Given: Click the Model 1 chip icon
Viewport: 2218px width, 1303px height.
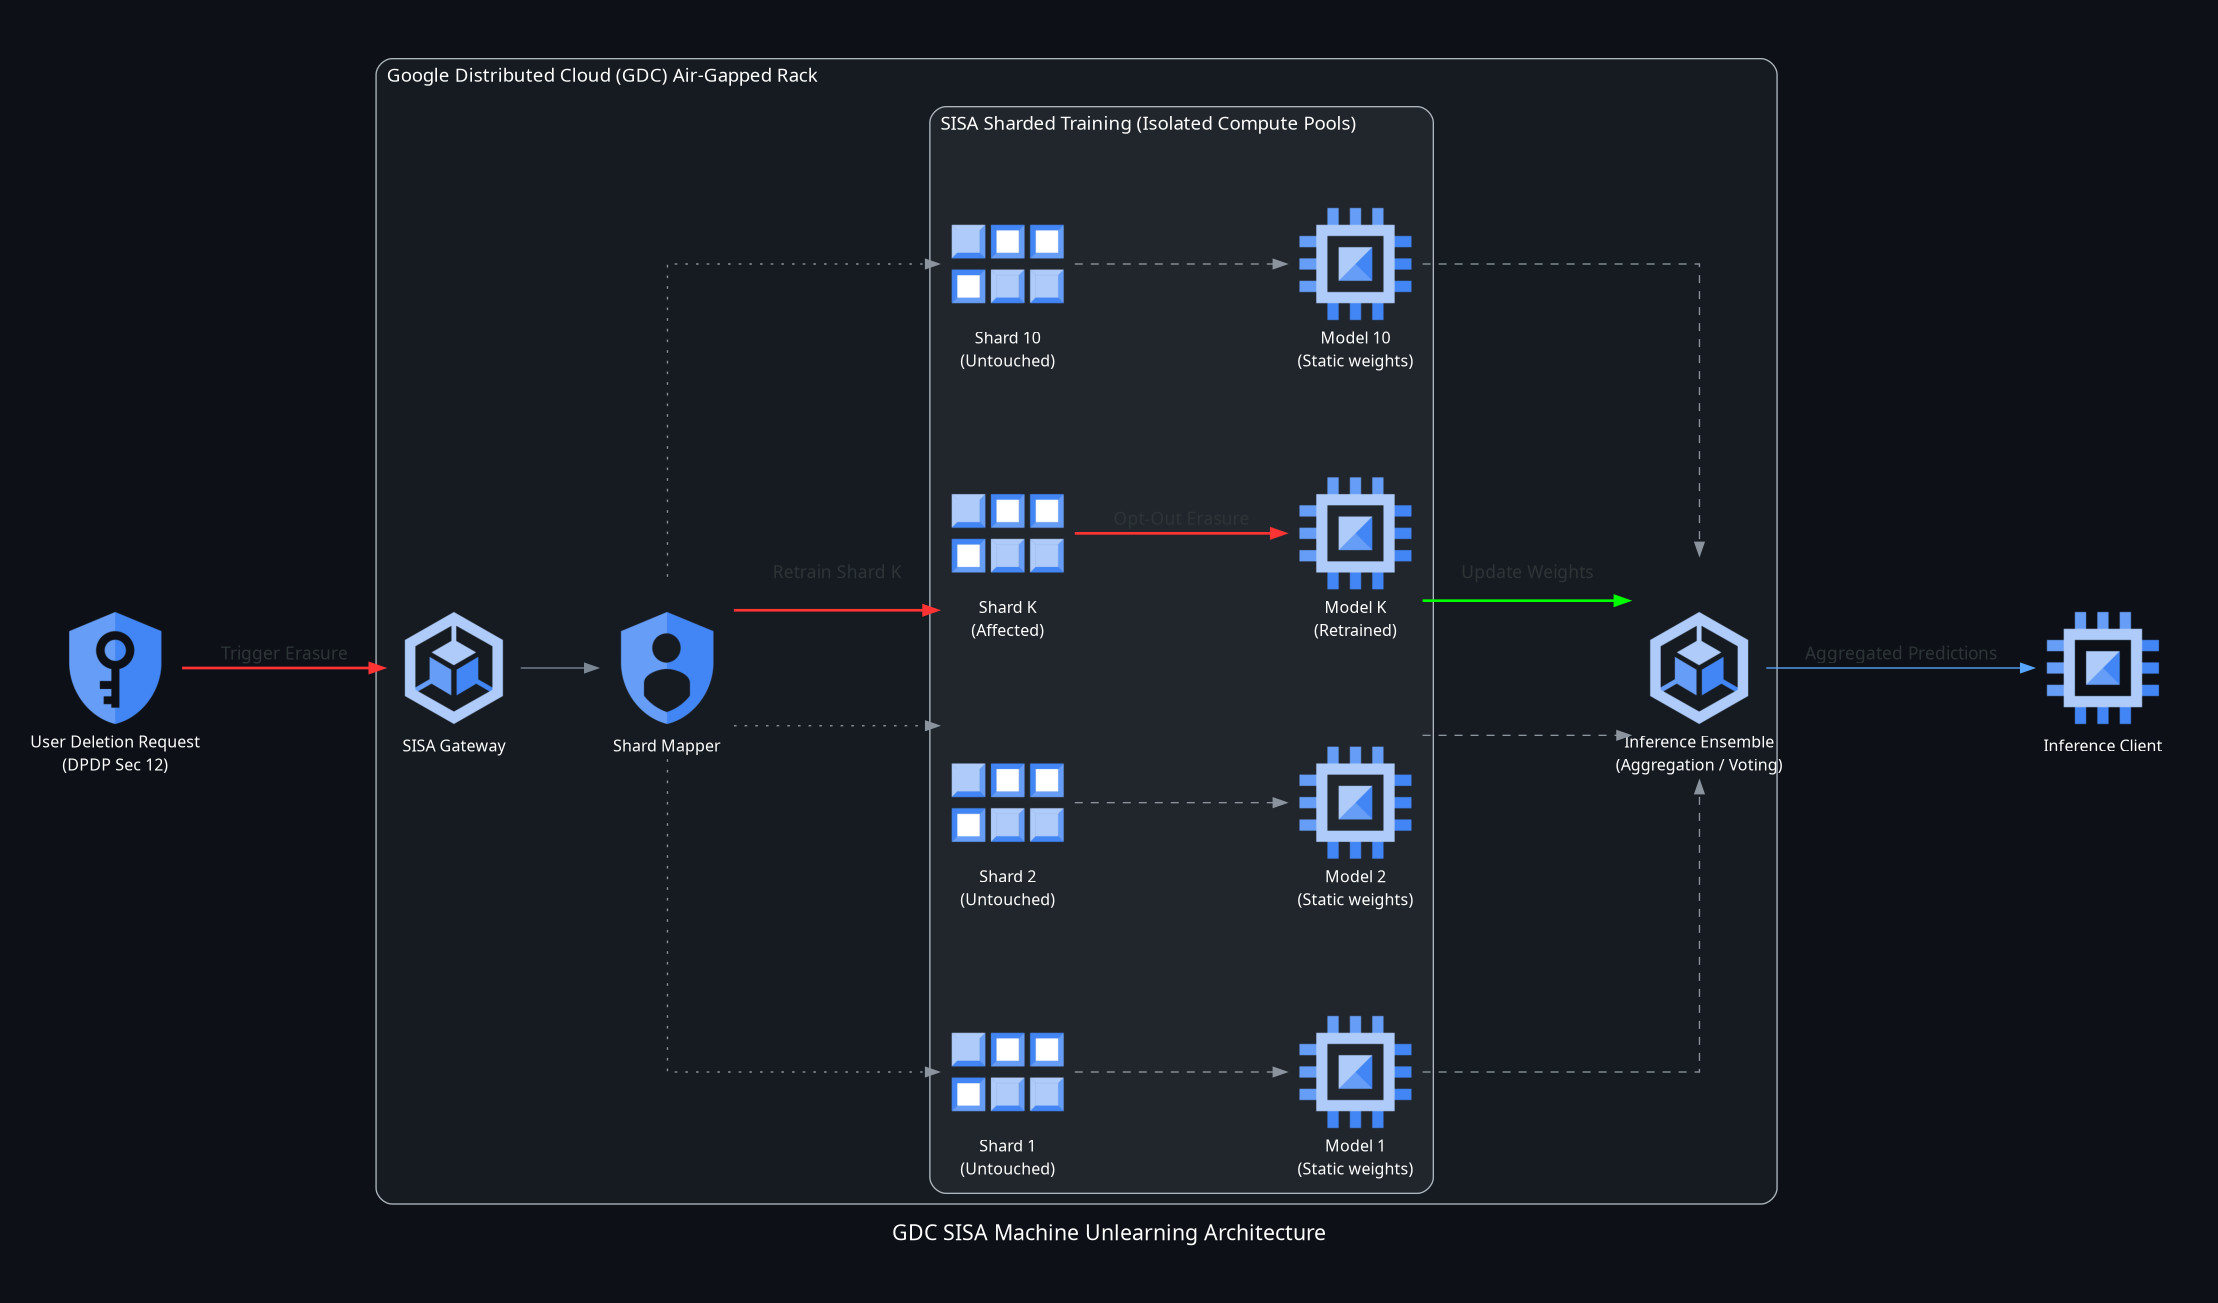Looking at the screenshot, I should pyautogui.click(x=1355, y=1072).
